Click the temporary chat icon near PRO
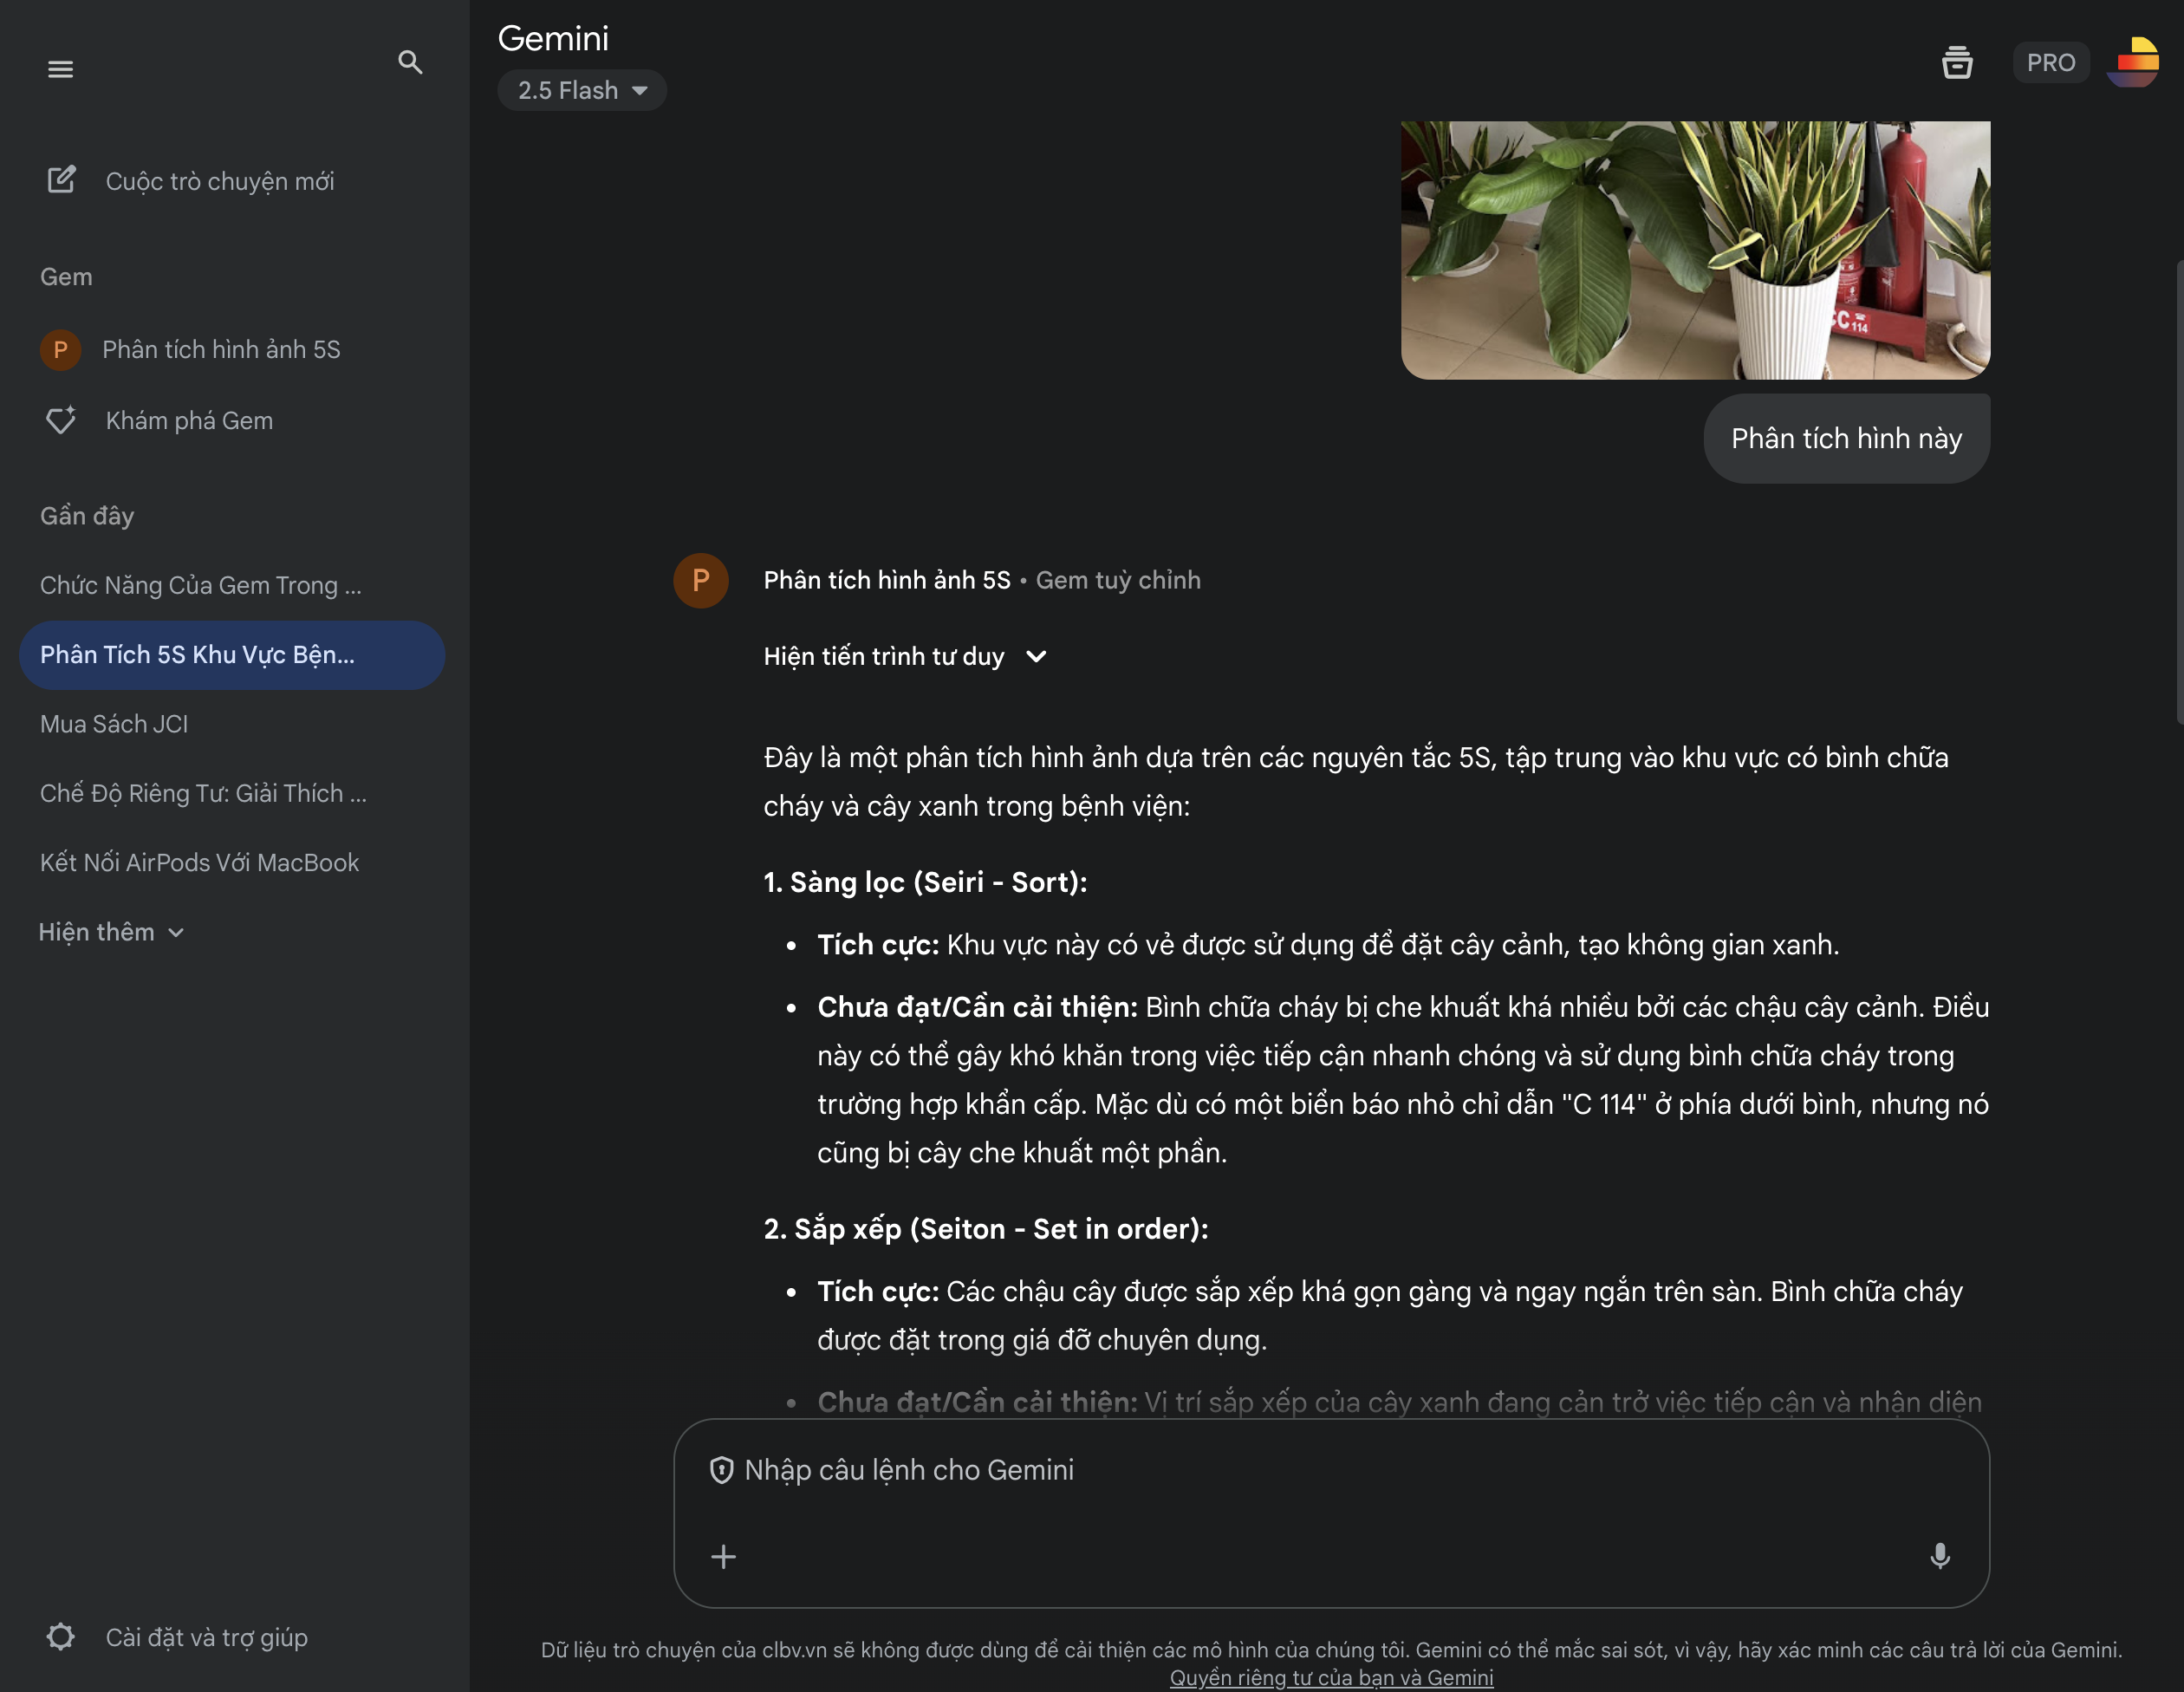The height and width of the screenshot is (1692, 2184). 1957,62
